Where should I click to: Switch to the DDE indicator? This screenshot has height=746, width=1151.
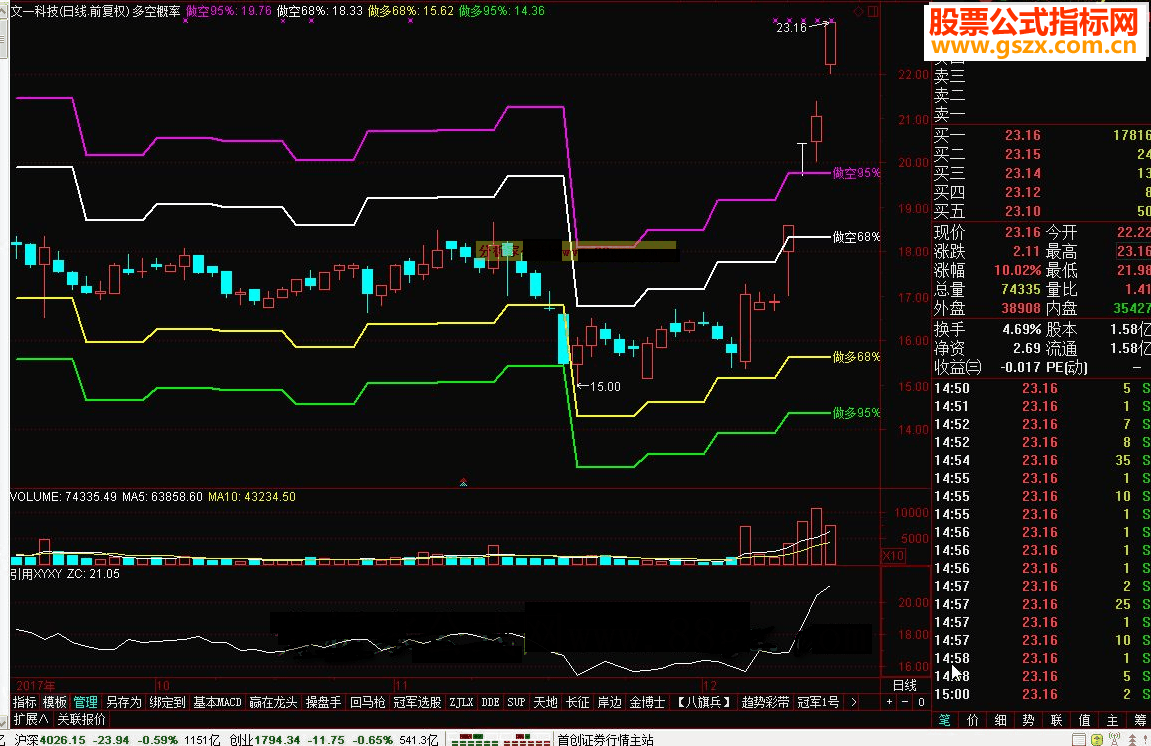[x=490, y=702]
